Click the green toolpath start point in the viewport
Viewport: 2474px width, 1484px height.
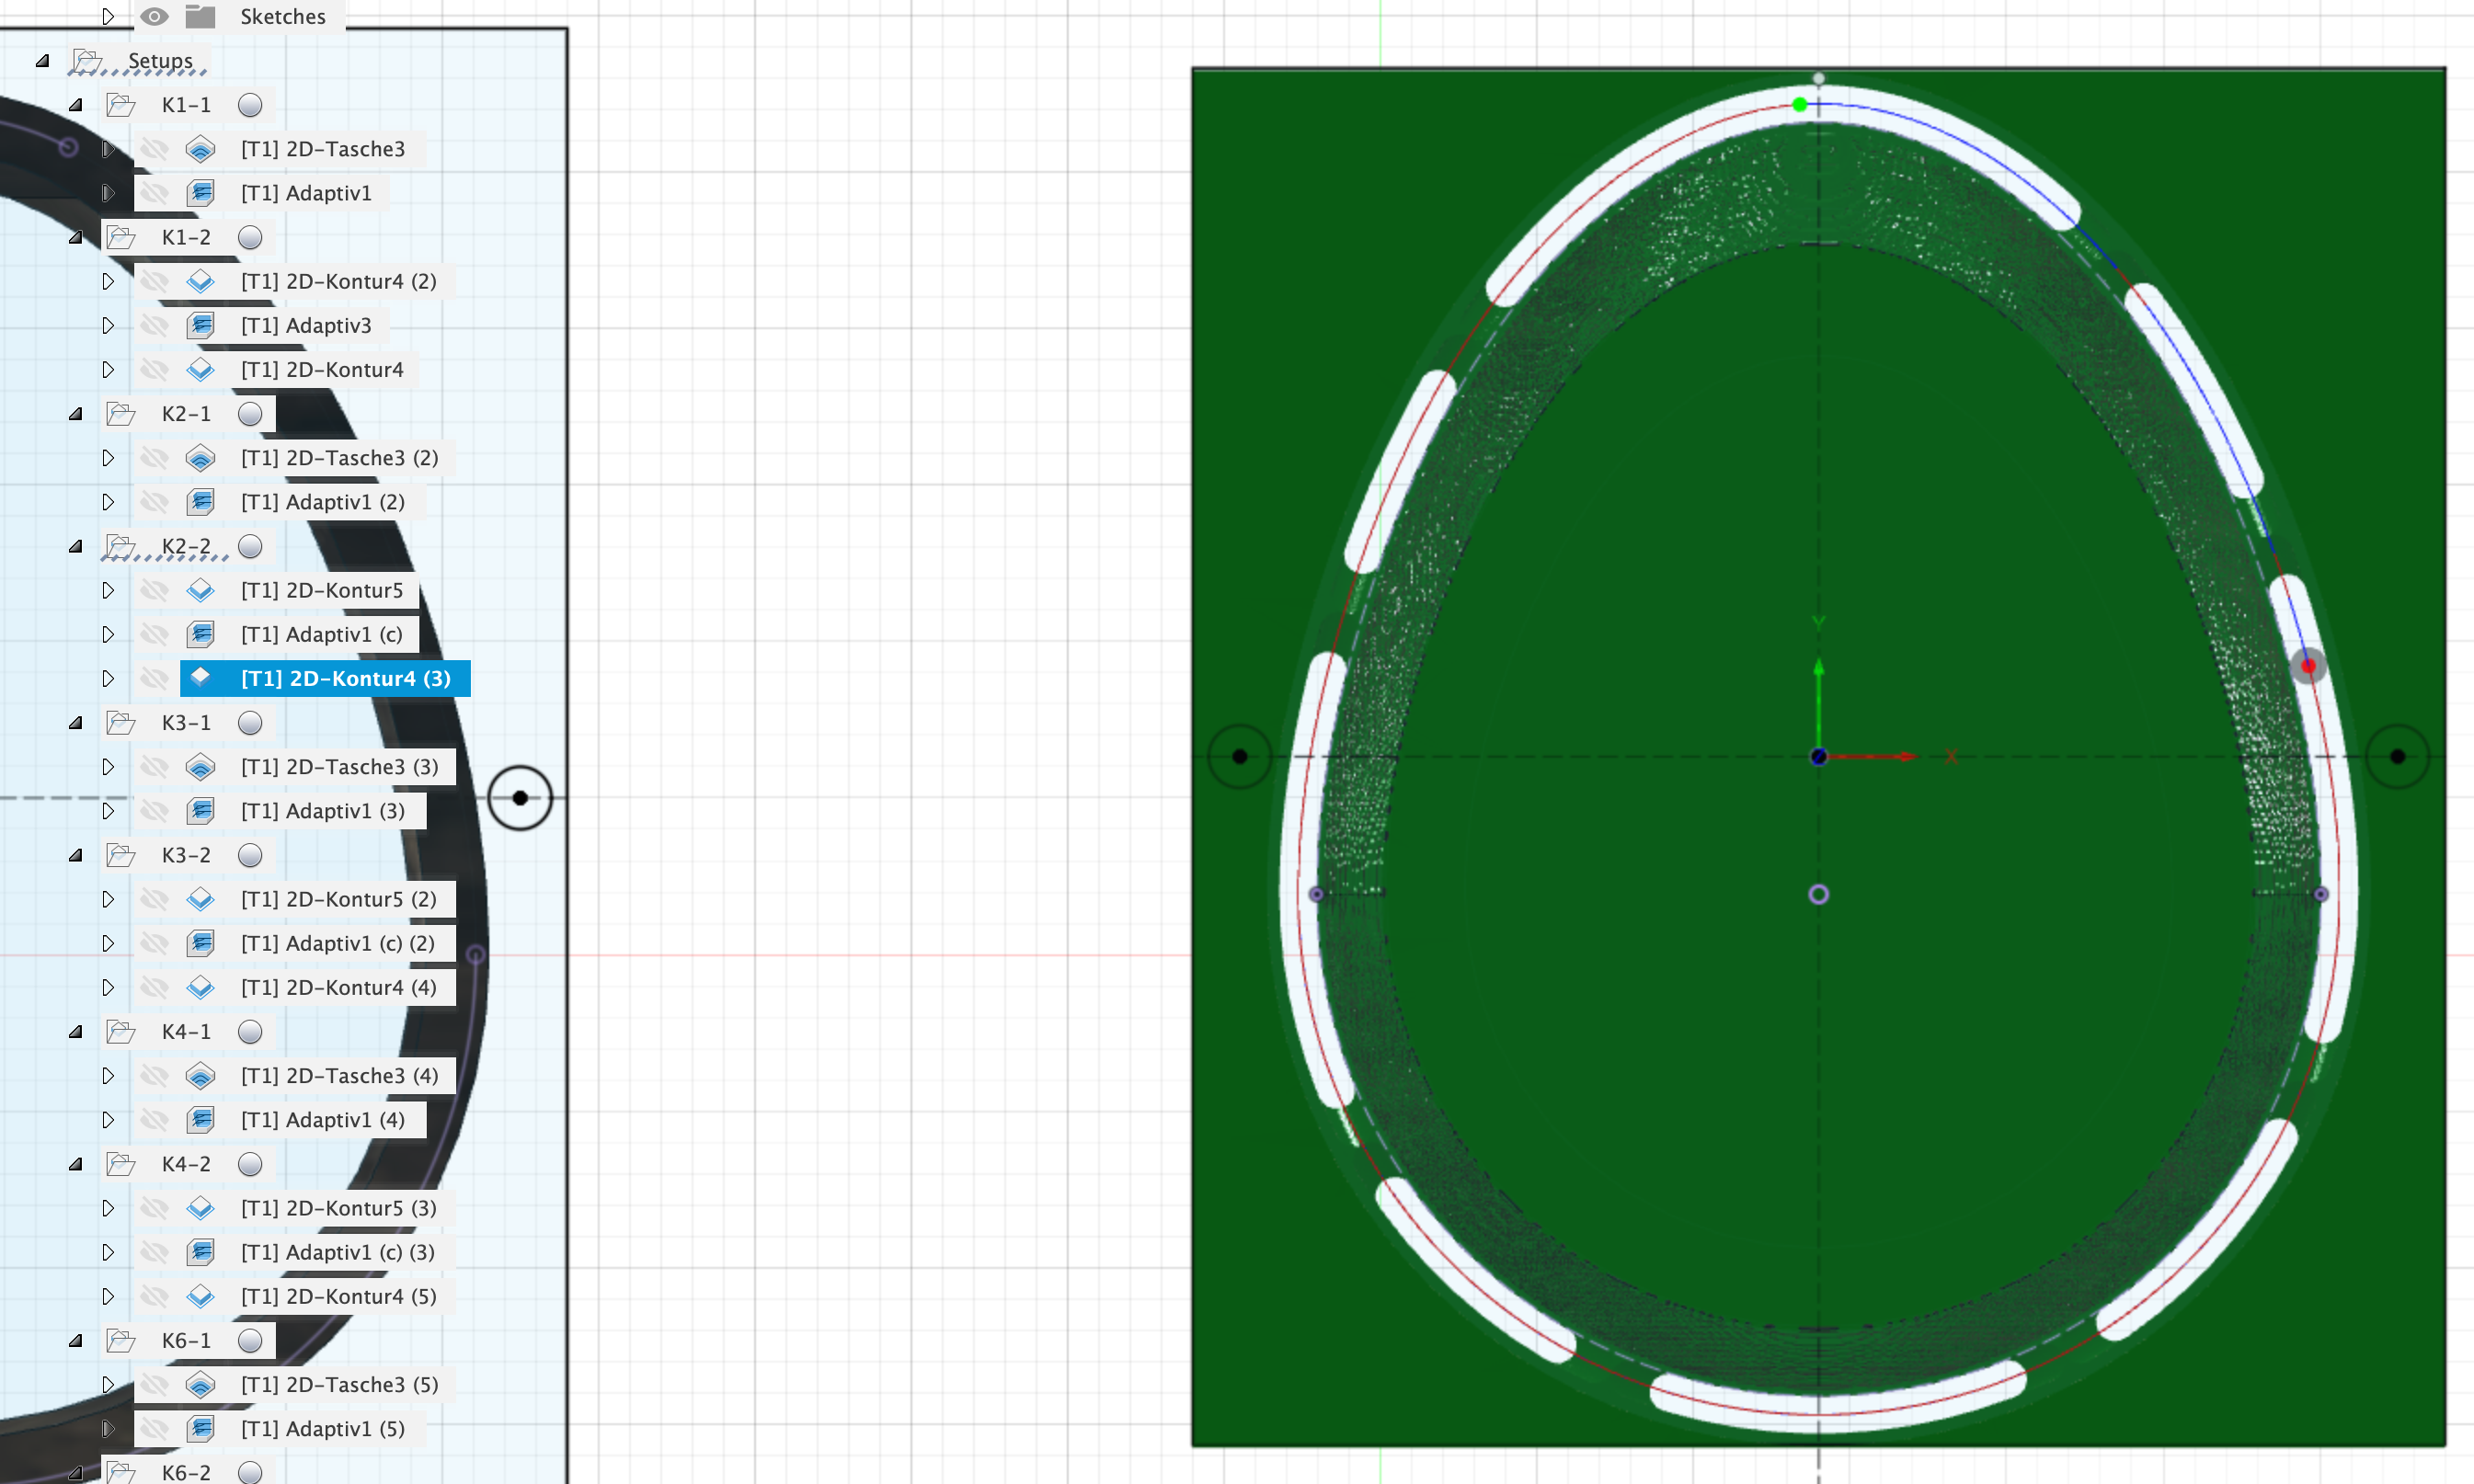click(1798, 104)
